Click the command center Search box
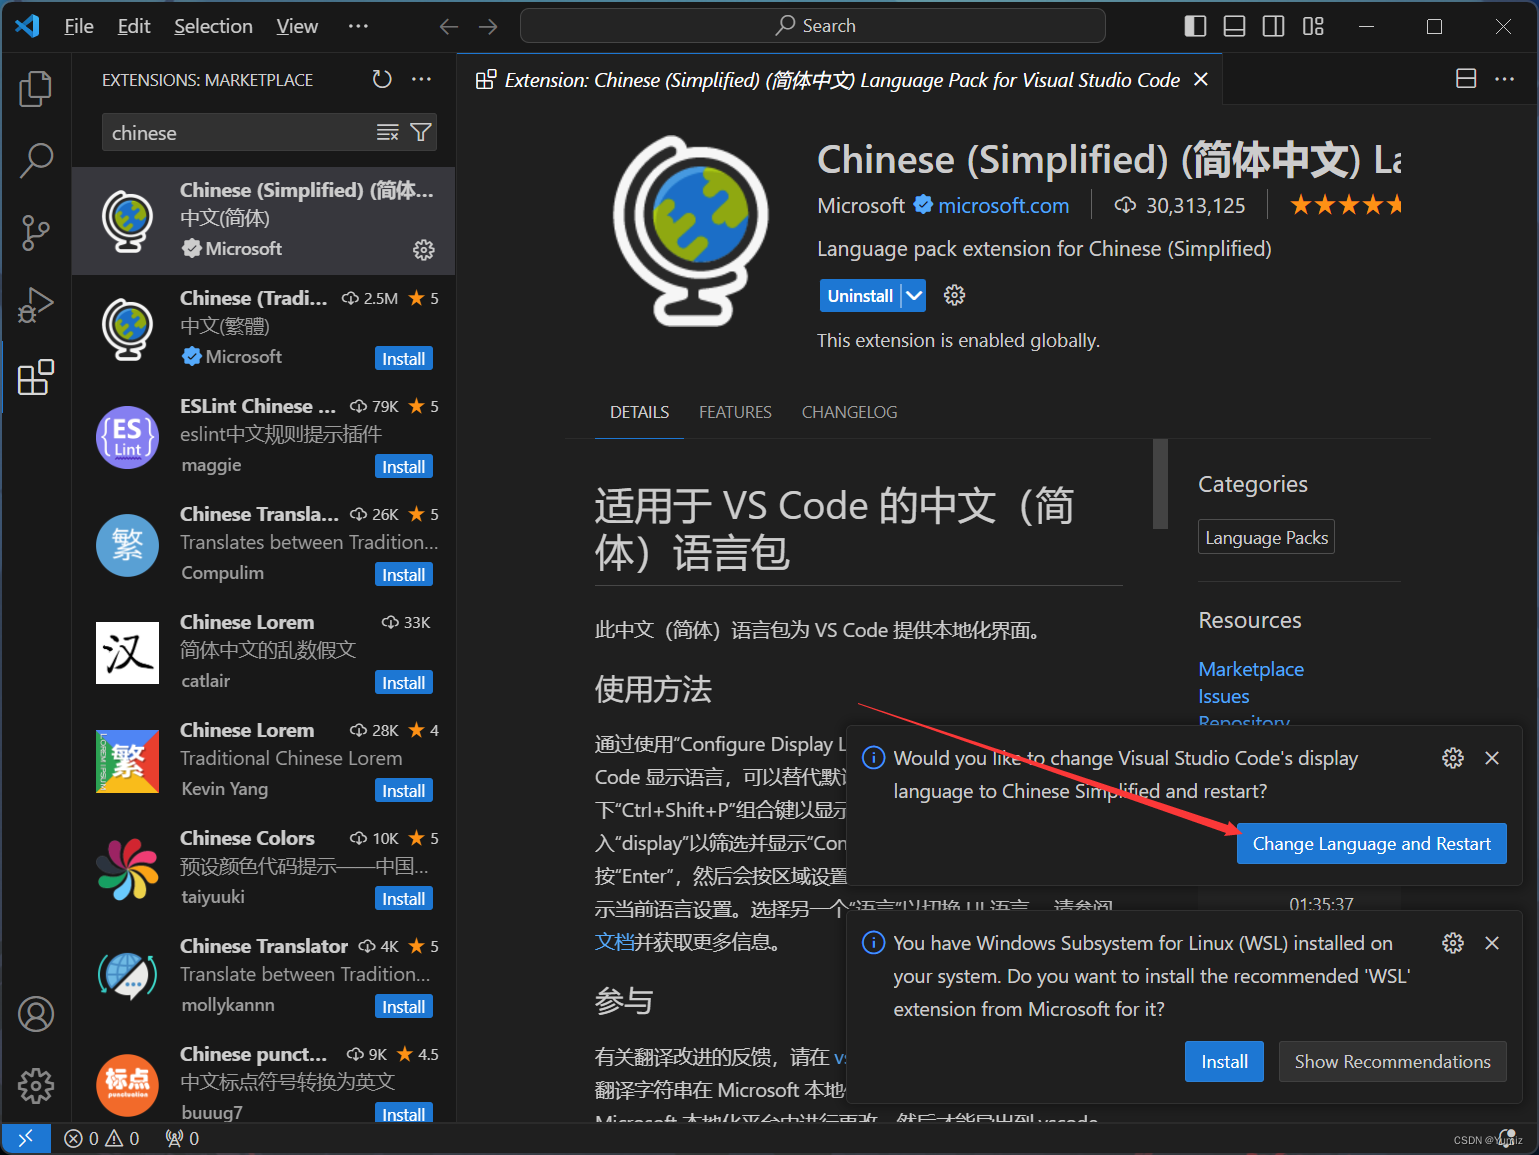 tap(813, 26)
